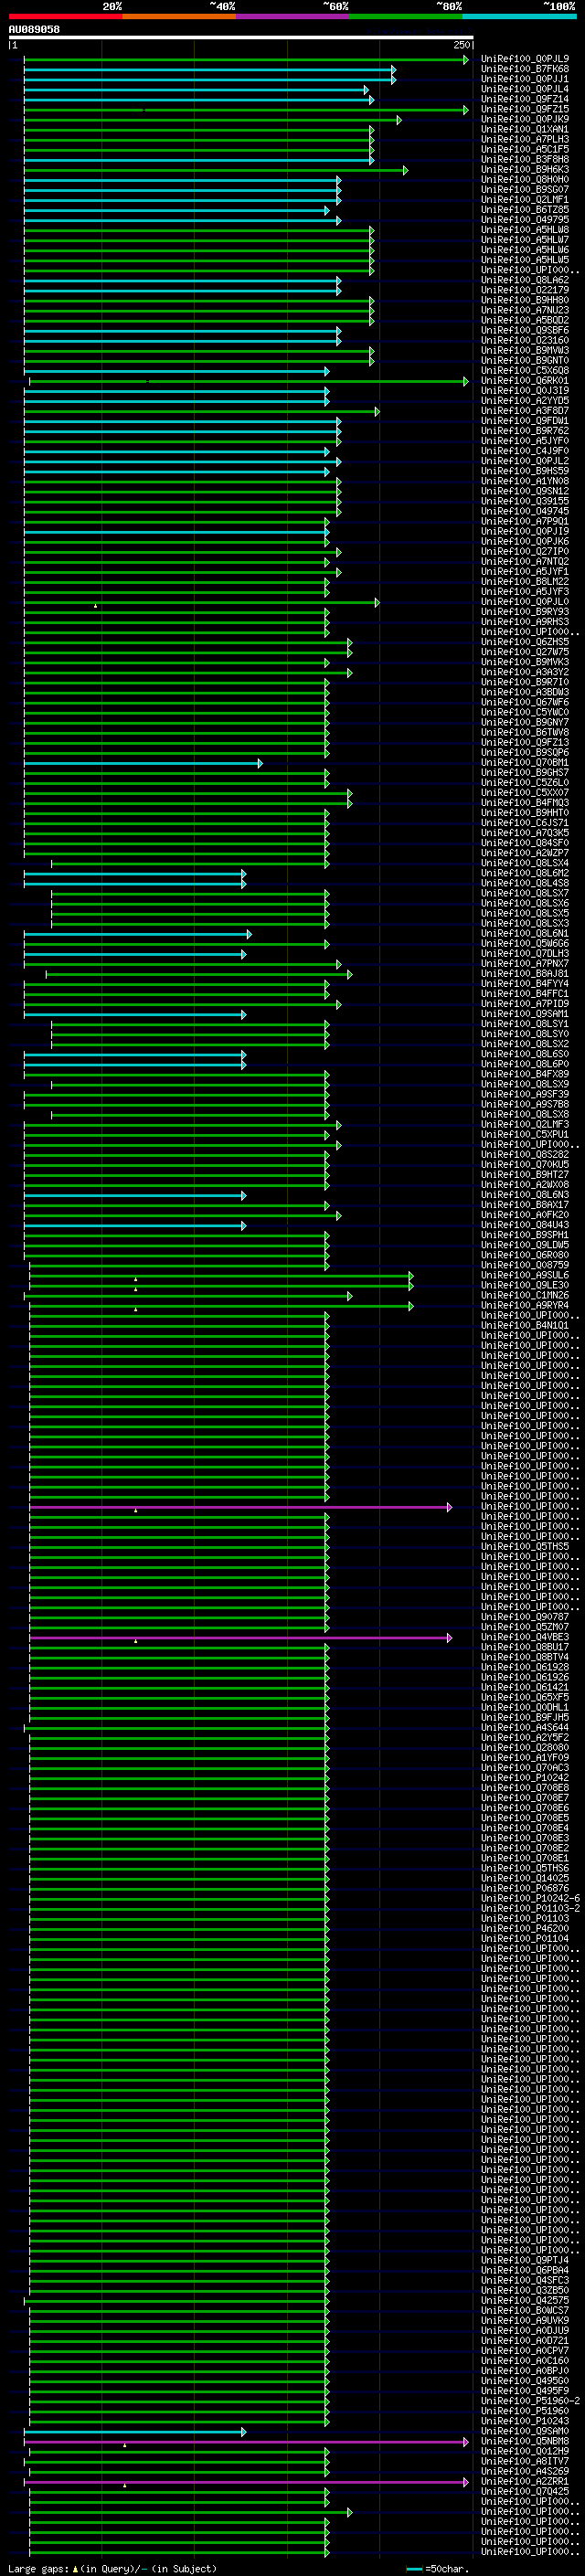Open entry UniRef100_O49795
Image resolution: width=585 pixels, height=2576 pixels.
point(525,220)
